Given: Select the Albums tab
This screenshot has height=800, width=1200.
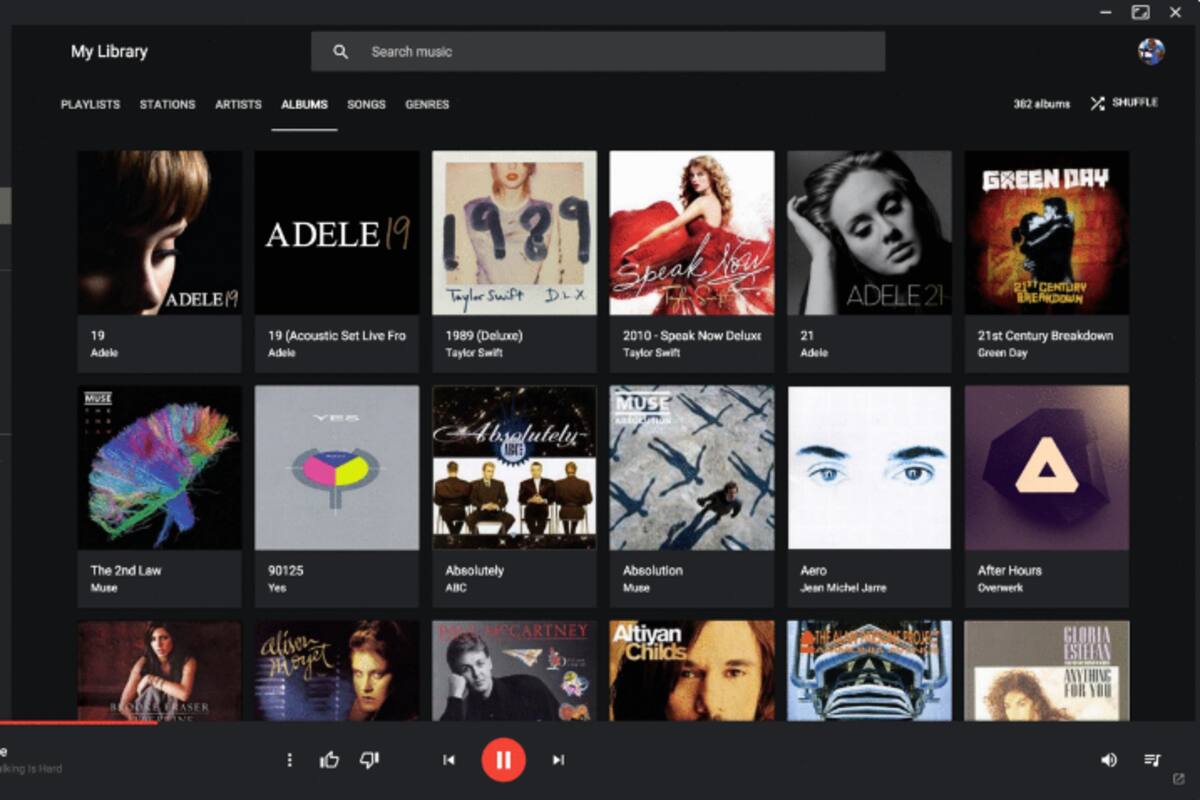Looking at the screenshot, I should (x=304, y=104).
